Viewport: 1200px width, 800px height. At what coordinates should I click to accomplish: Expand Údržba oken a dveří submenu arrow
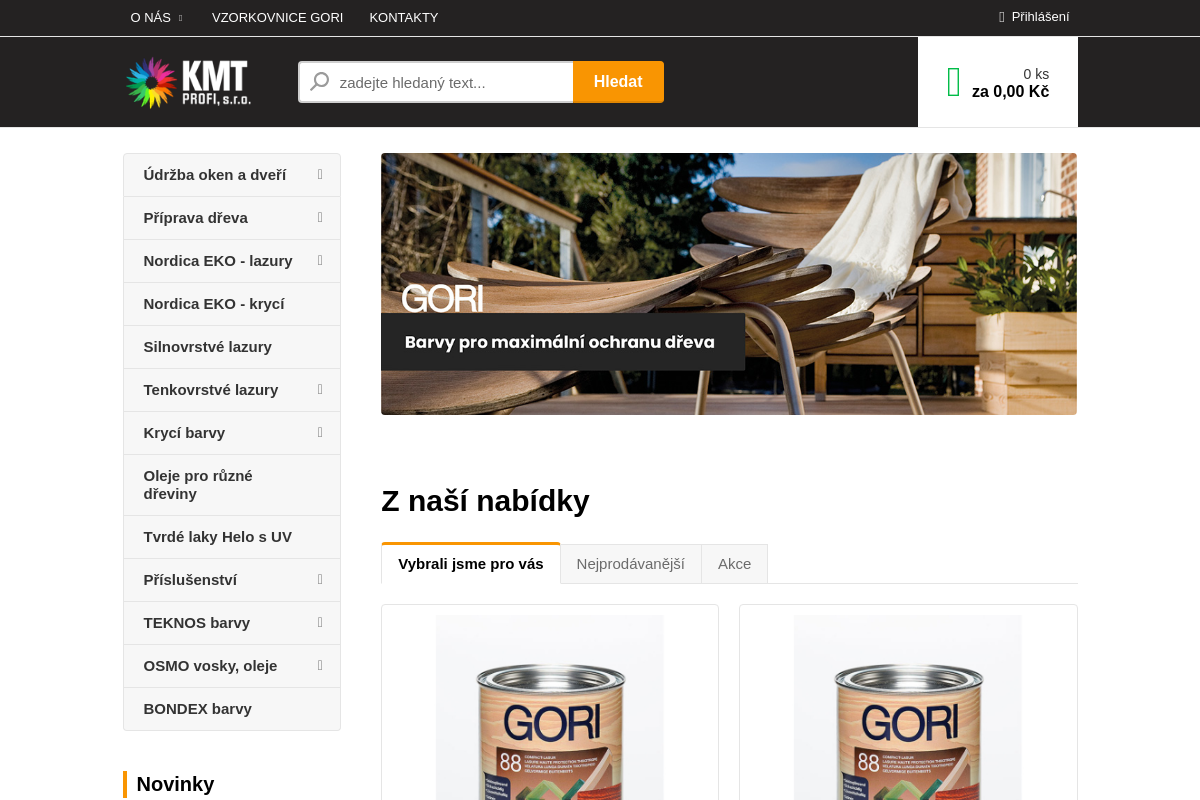(320, 174)
